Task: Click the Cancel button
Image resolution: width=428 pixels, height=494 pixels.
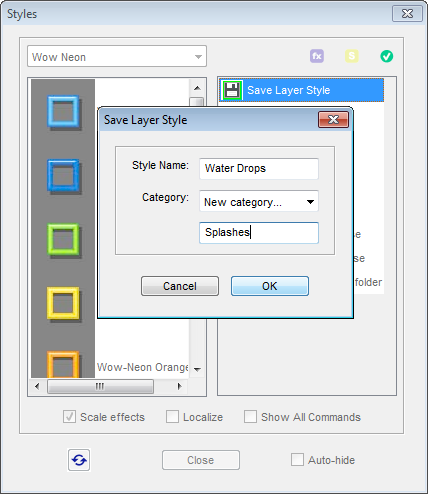Action: click(x=180, y=286)
